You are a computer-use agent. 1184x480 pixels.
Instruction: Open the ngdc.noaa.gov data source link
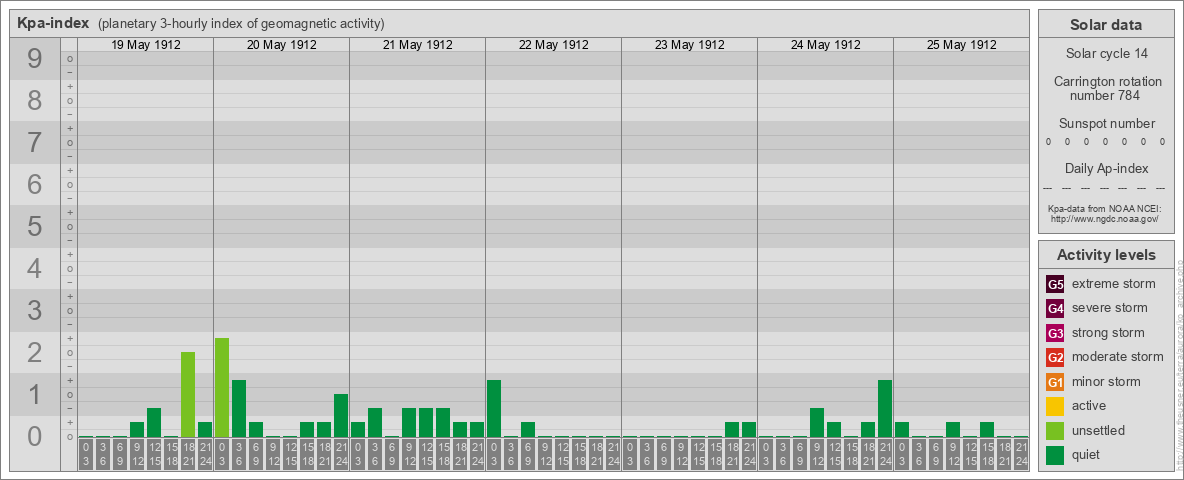click(1104, 218)
